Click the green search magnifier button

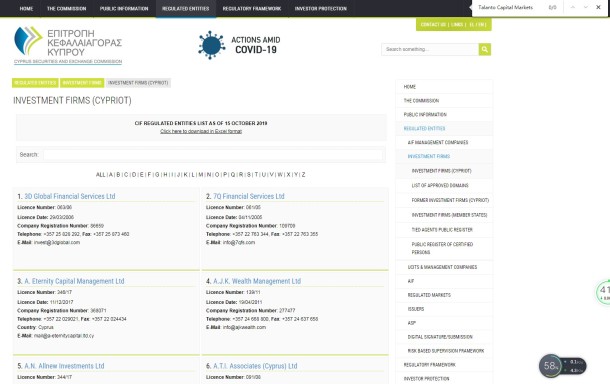tap(485, 49)
